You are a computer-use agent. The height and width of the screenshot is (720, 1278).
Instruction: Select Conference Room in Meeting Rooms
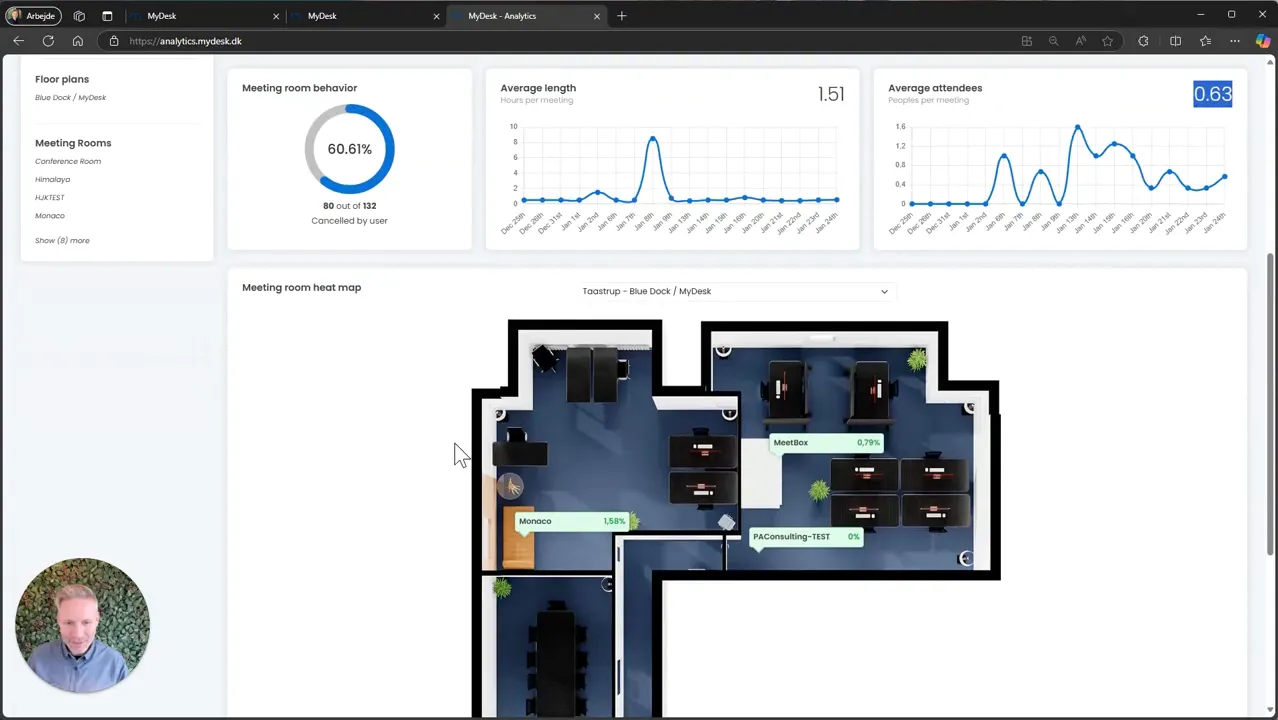coord(68,161)
